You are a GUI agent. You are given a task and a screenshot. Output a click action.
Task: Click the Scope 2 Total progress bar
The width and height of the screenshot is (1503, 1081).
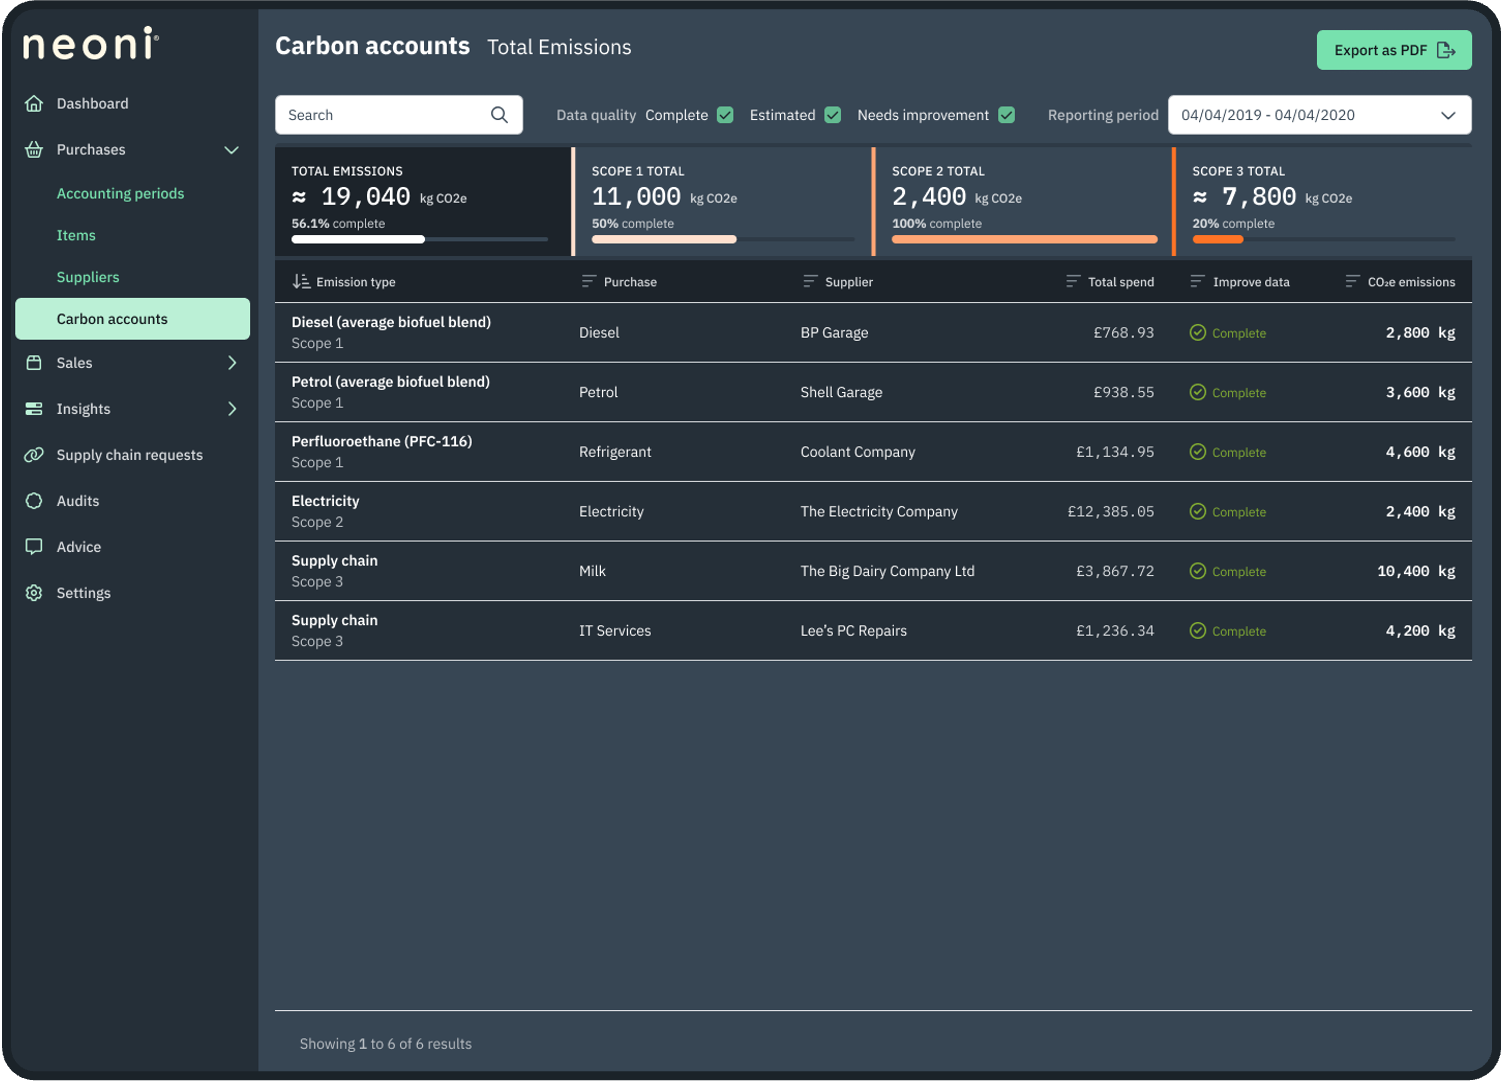coord(1024,240)
